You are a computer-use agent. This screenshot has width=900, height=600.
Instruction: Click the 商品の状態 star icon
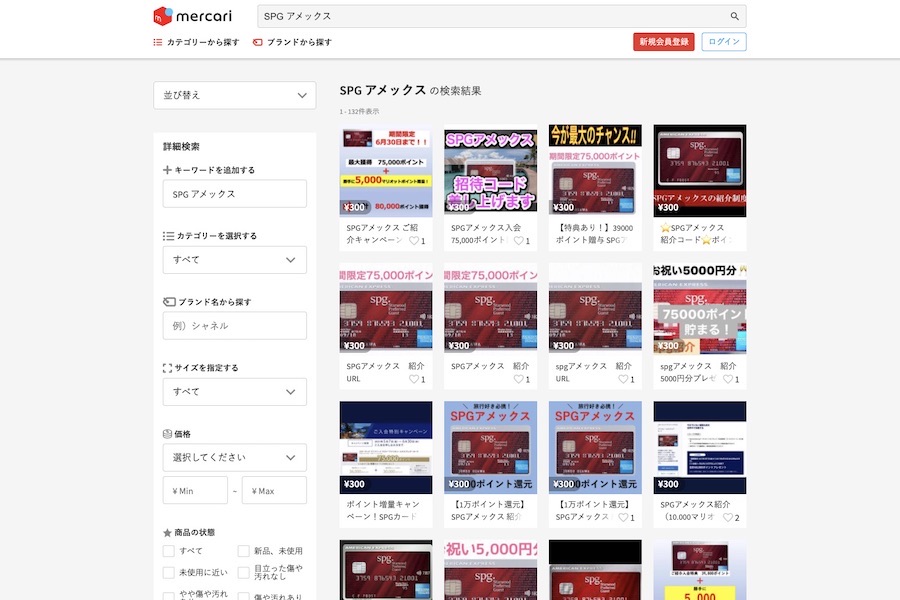click(168, 533)
